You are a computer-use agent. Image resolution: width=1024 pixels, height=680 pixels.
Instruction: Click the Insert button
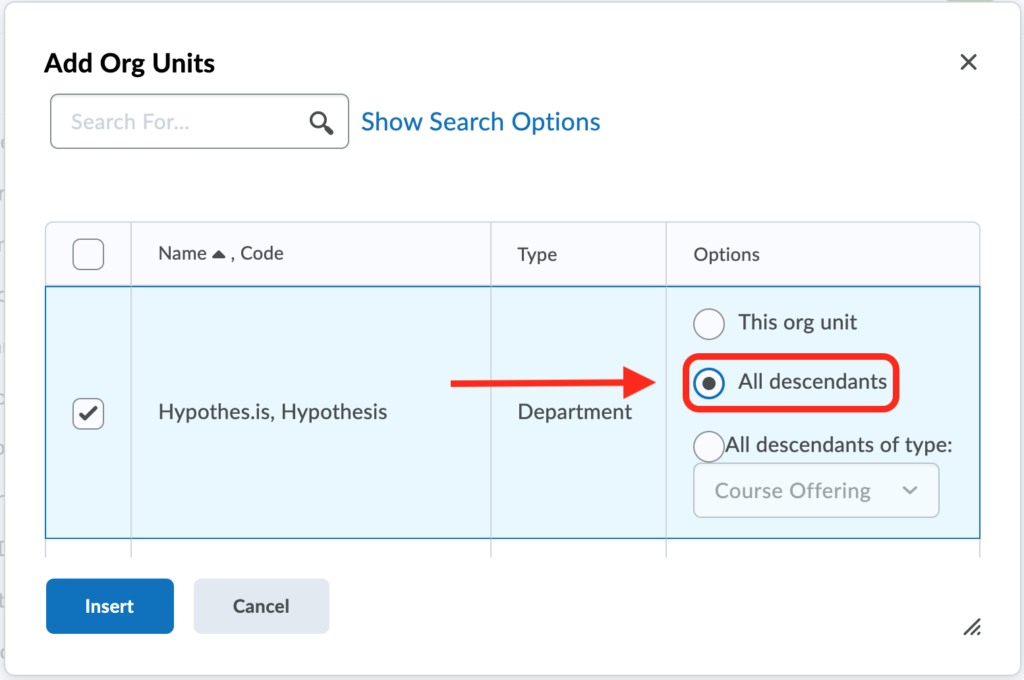[109, 606]
